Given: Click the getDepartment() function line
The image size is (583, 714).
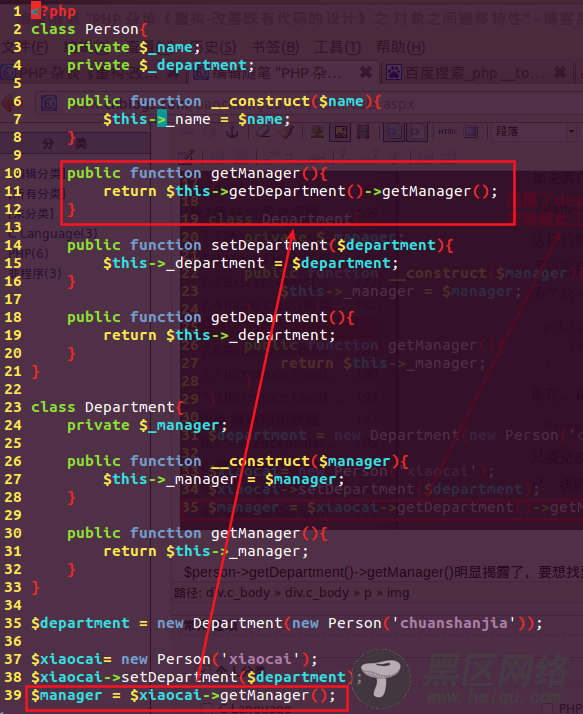Looking at the screenshot, I should (x=210, y=317).
